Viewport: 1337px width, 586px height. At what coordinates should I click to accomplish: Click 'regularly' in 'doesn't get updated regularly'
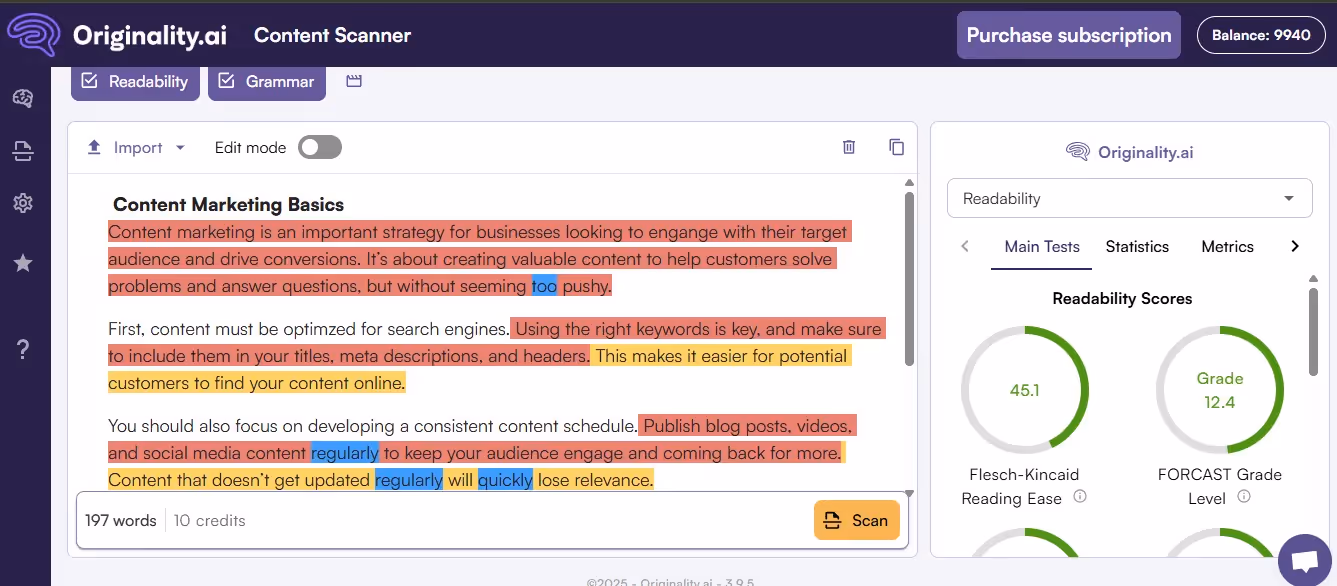[409, 480]
